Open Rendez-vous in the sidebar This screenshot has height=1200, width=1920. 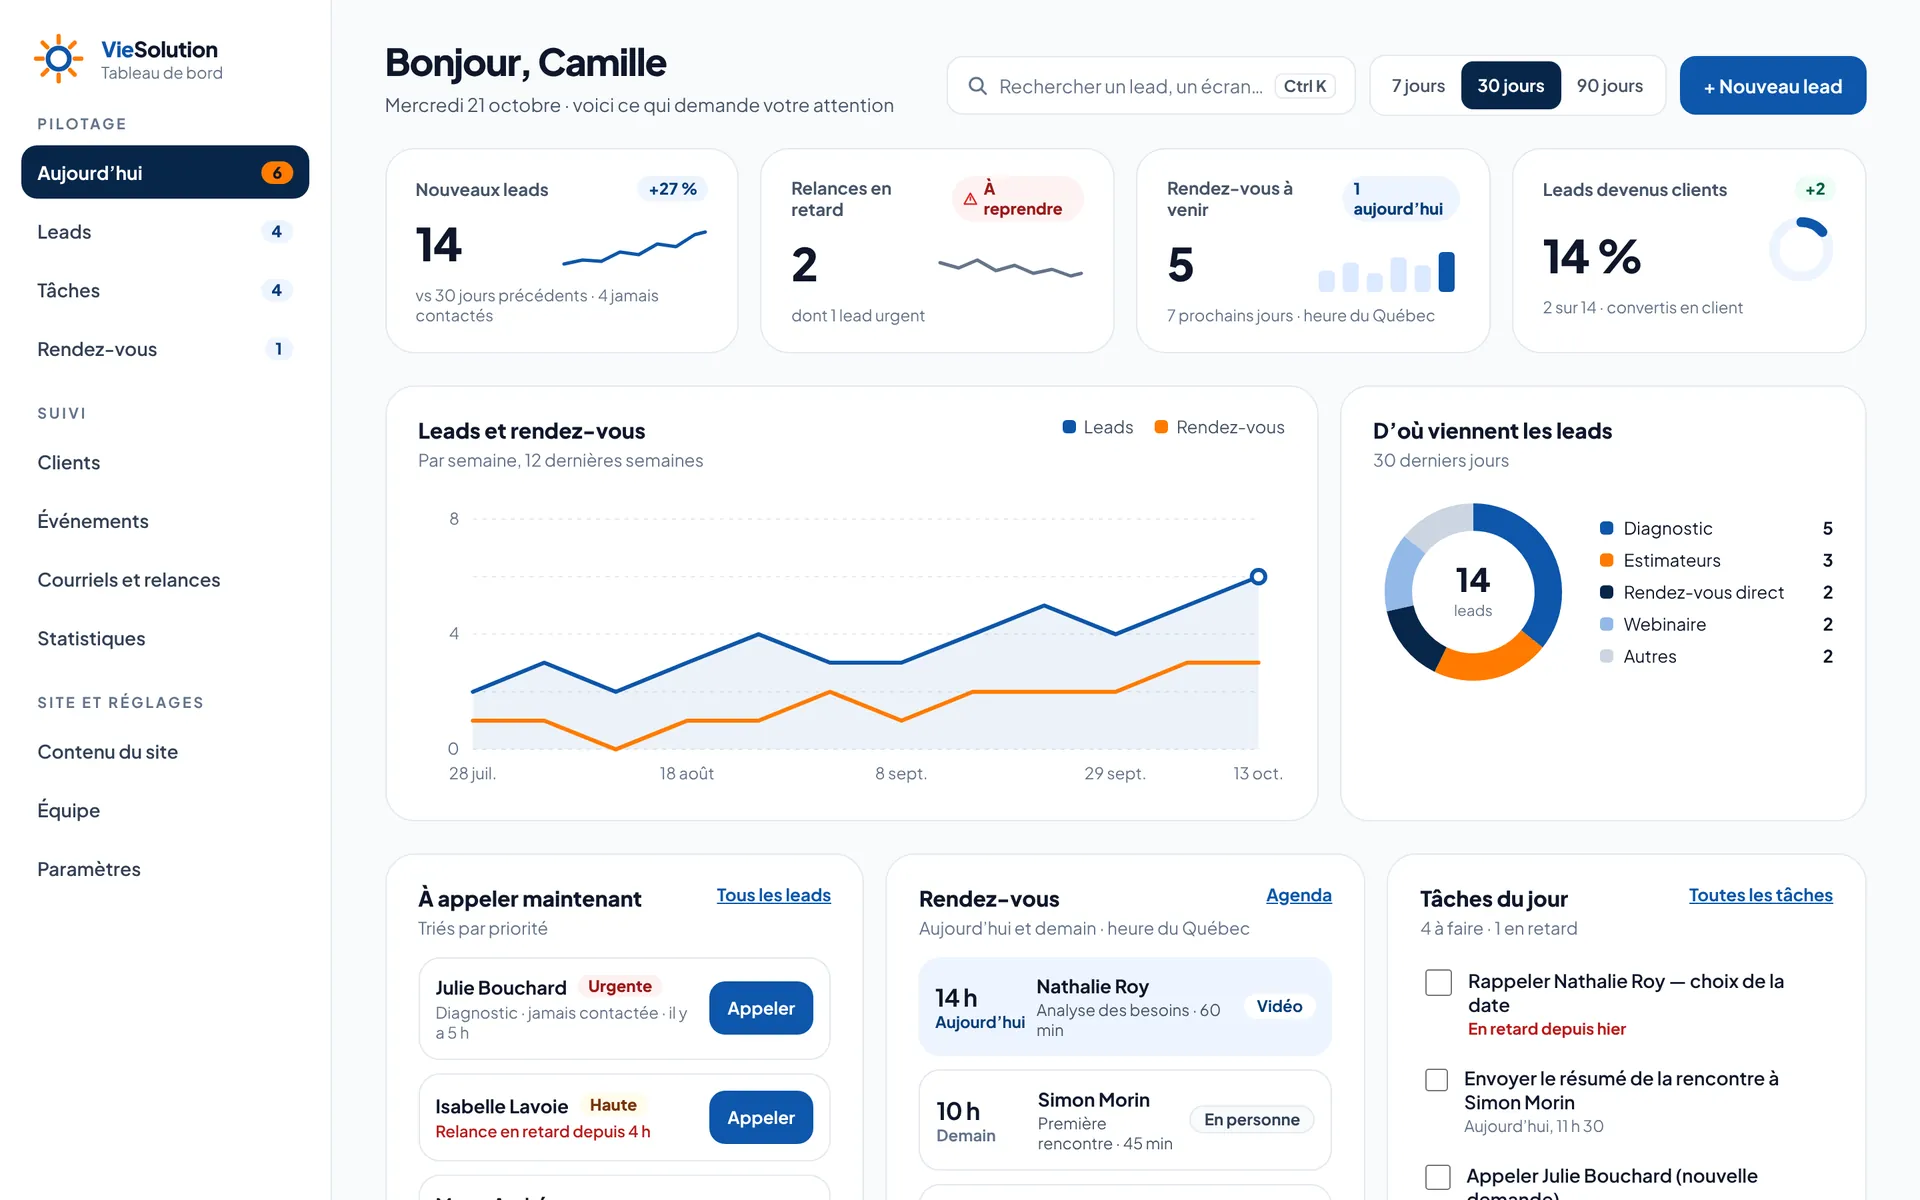(165, 349)
